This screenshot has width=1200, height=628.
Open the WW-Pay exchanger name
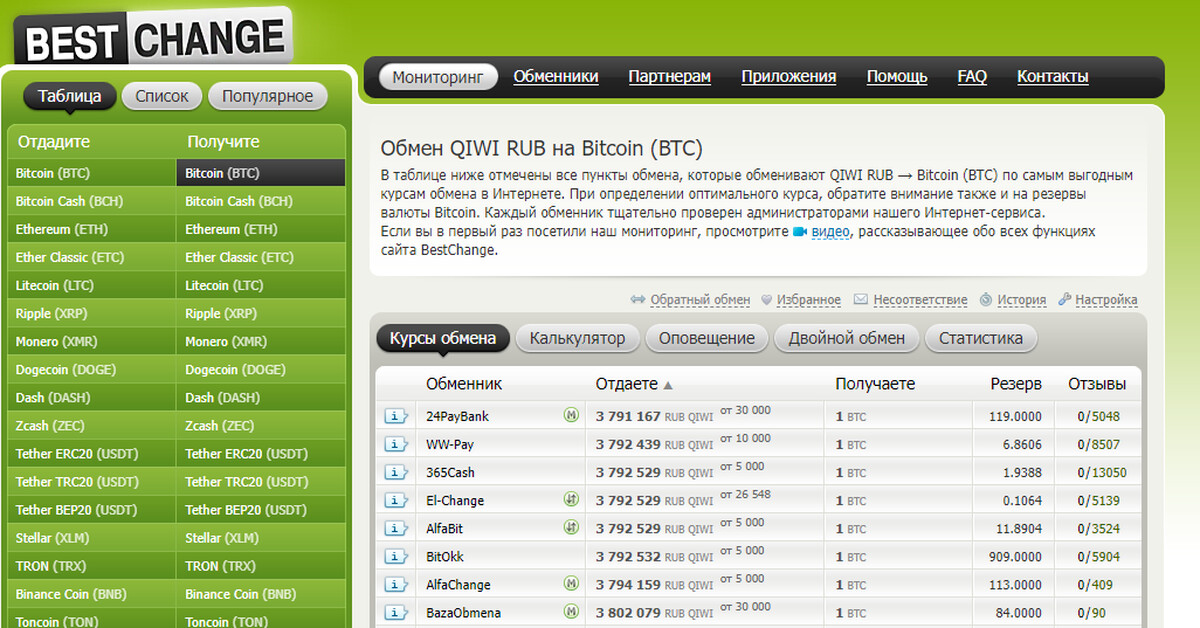(x=450, y=444)
